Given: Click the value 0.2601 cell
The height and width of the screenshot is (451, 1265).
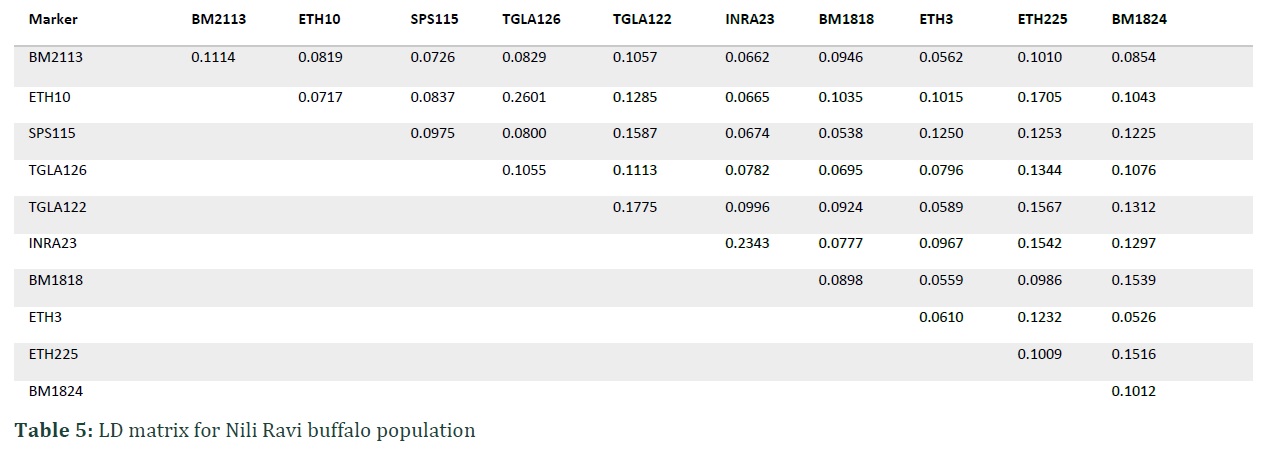Looking at the screenshot, I should pos(524,97).
